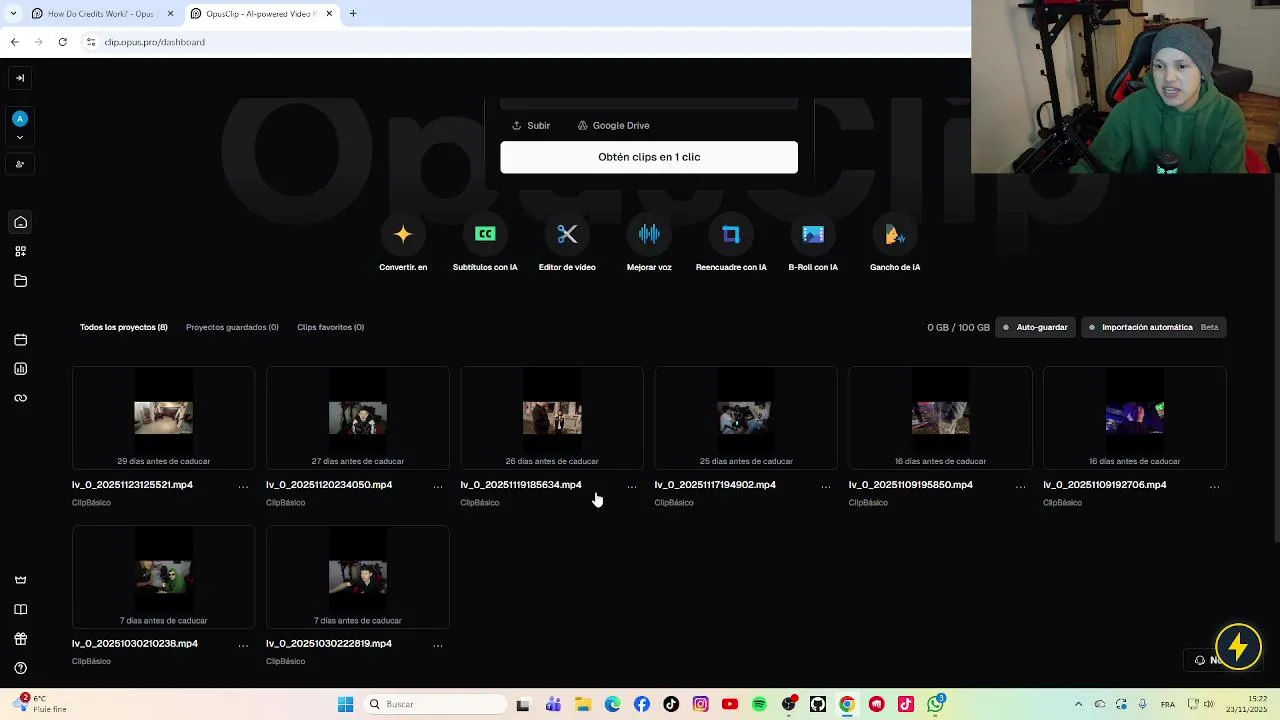Open the gift icon in sidebar

[20, 639]
